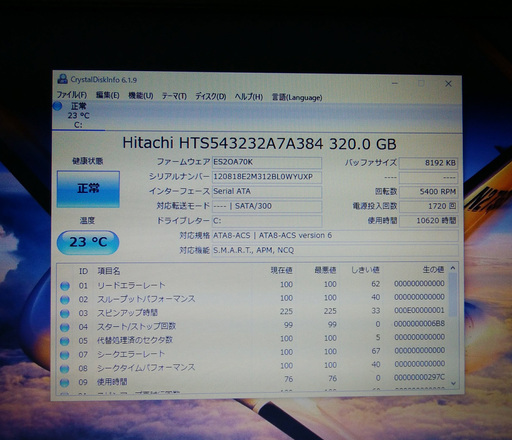
Task: Click the 健康状態 label
Action: tap(88, 161)
